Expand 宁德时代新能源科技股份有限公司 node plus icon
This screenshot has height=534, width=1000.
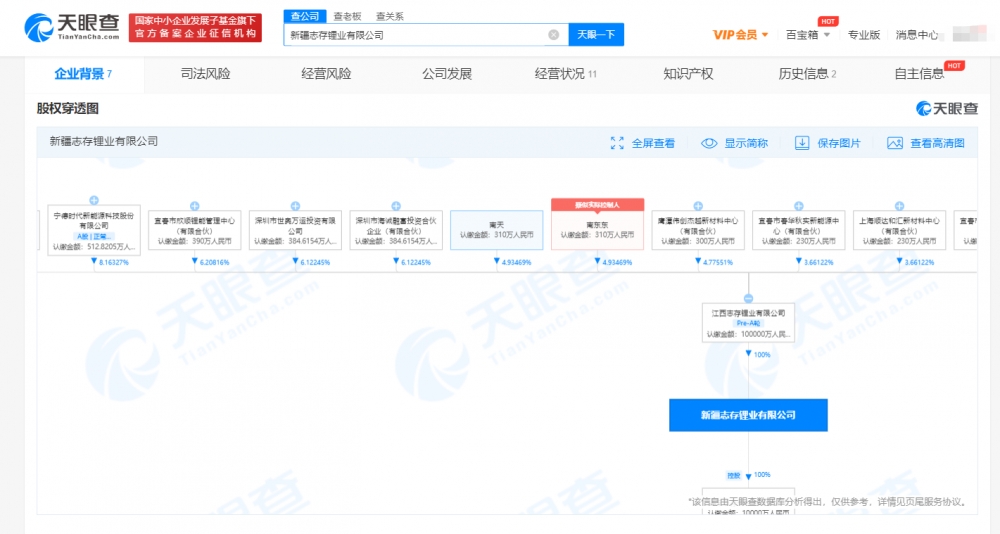94,200
